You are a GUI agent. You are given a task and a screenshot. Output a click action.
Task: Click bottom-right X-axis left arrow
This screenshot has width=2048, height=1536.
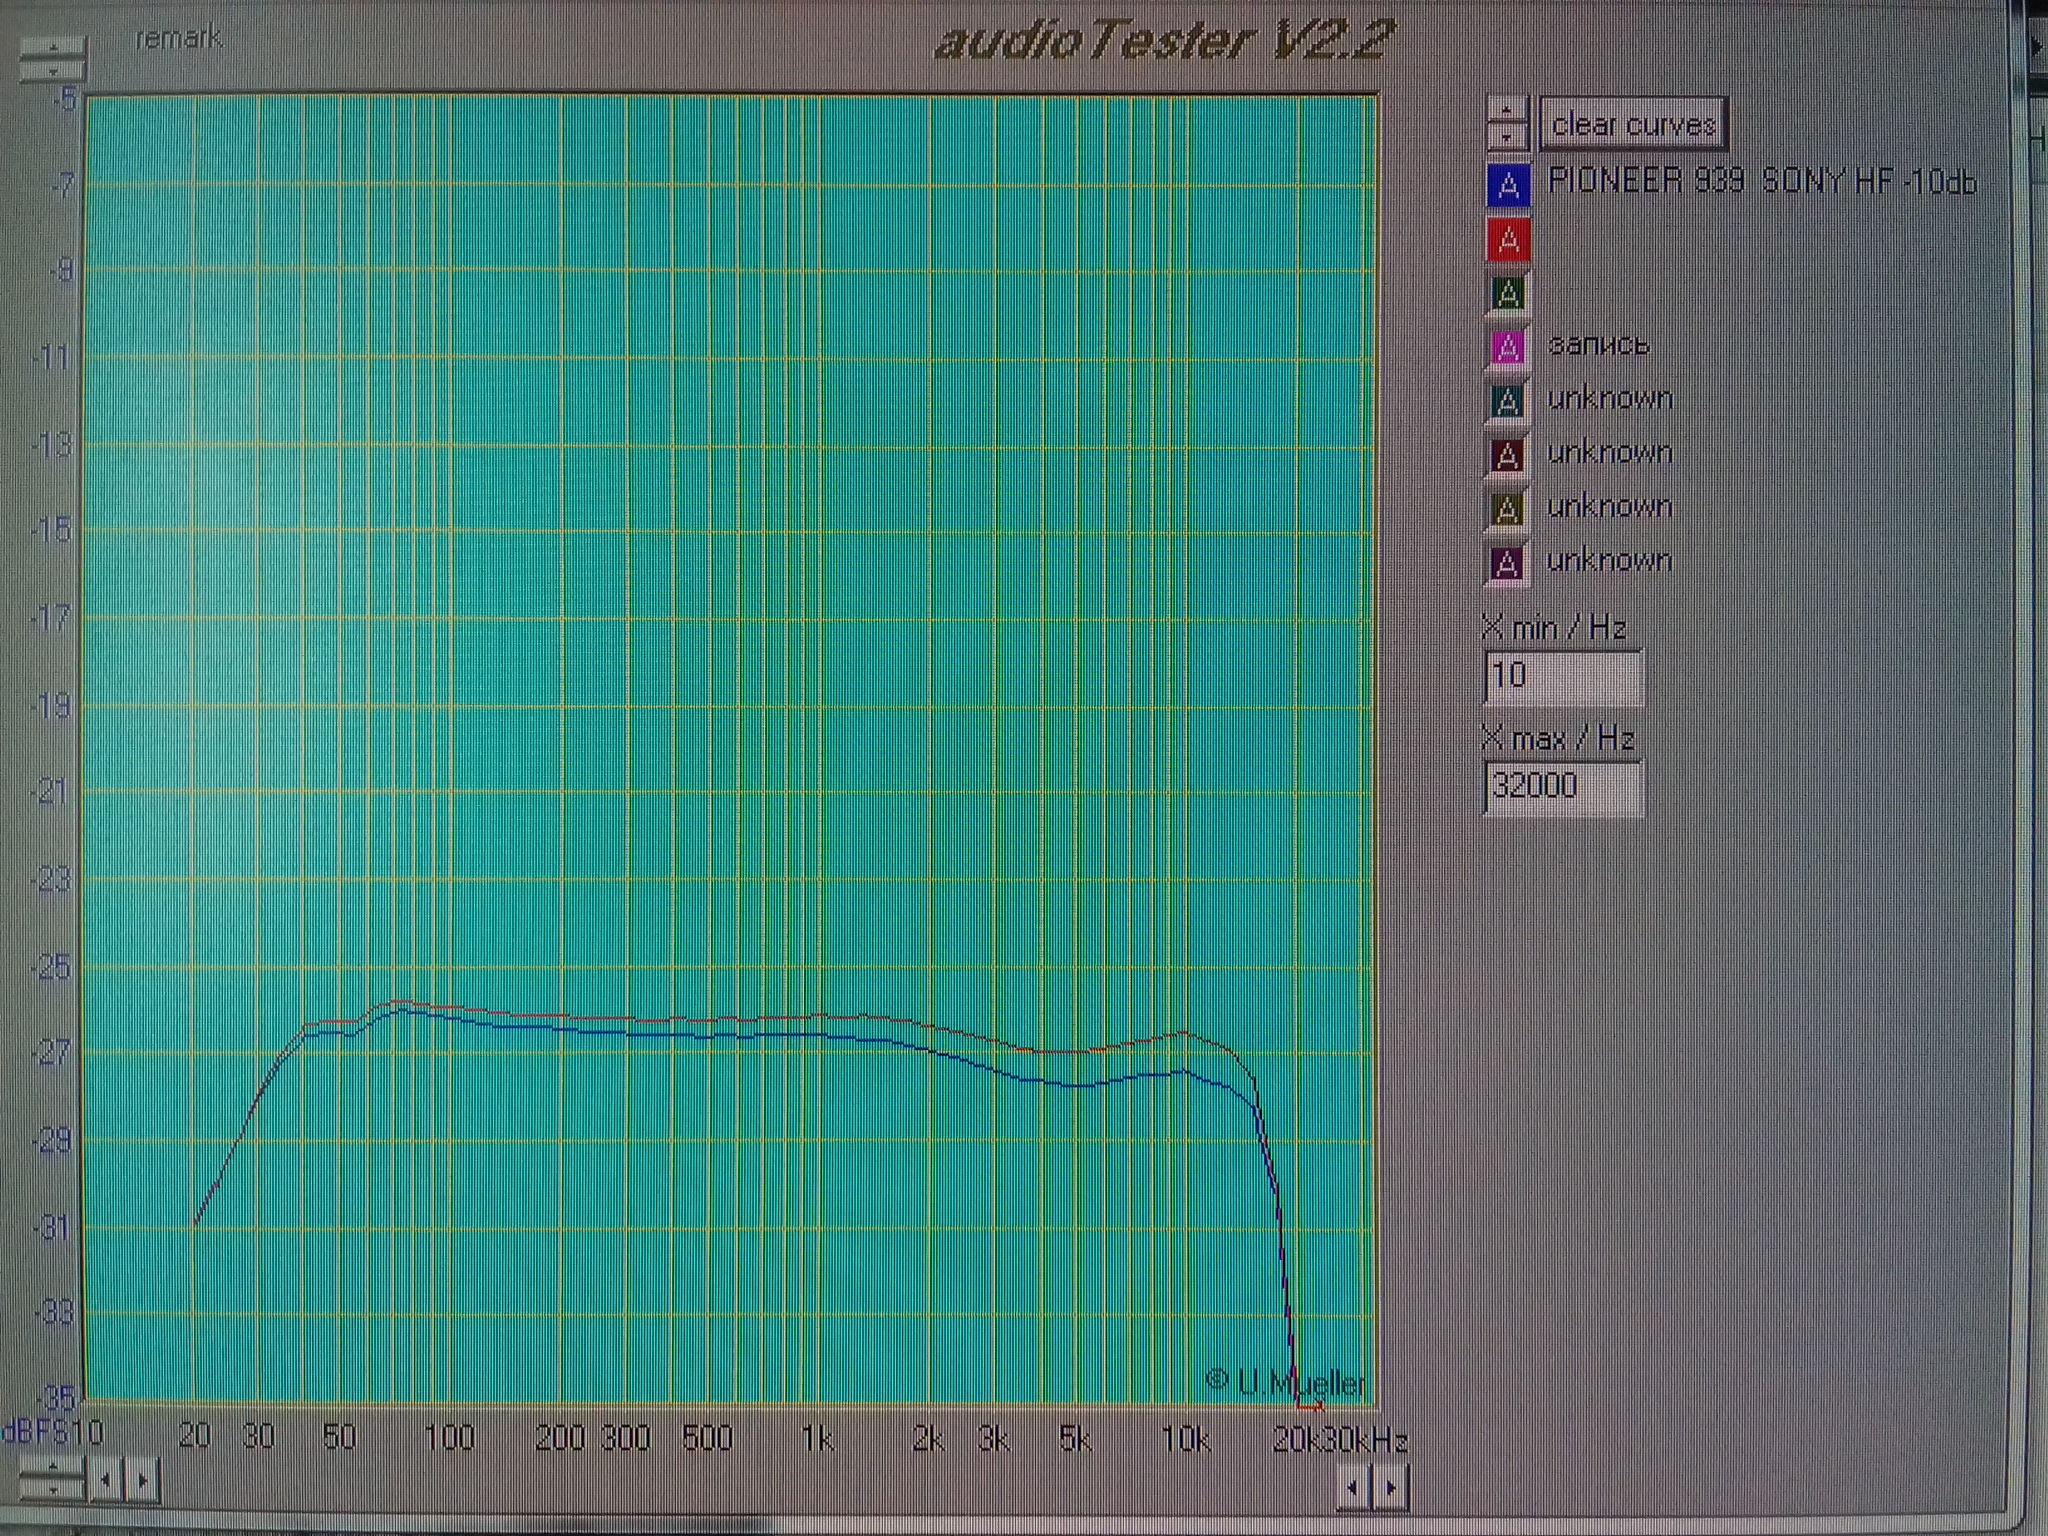pos(1353,1488)
